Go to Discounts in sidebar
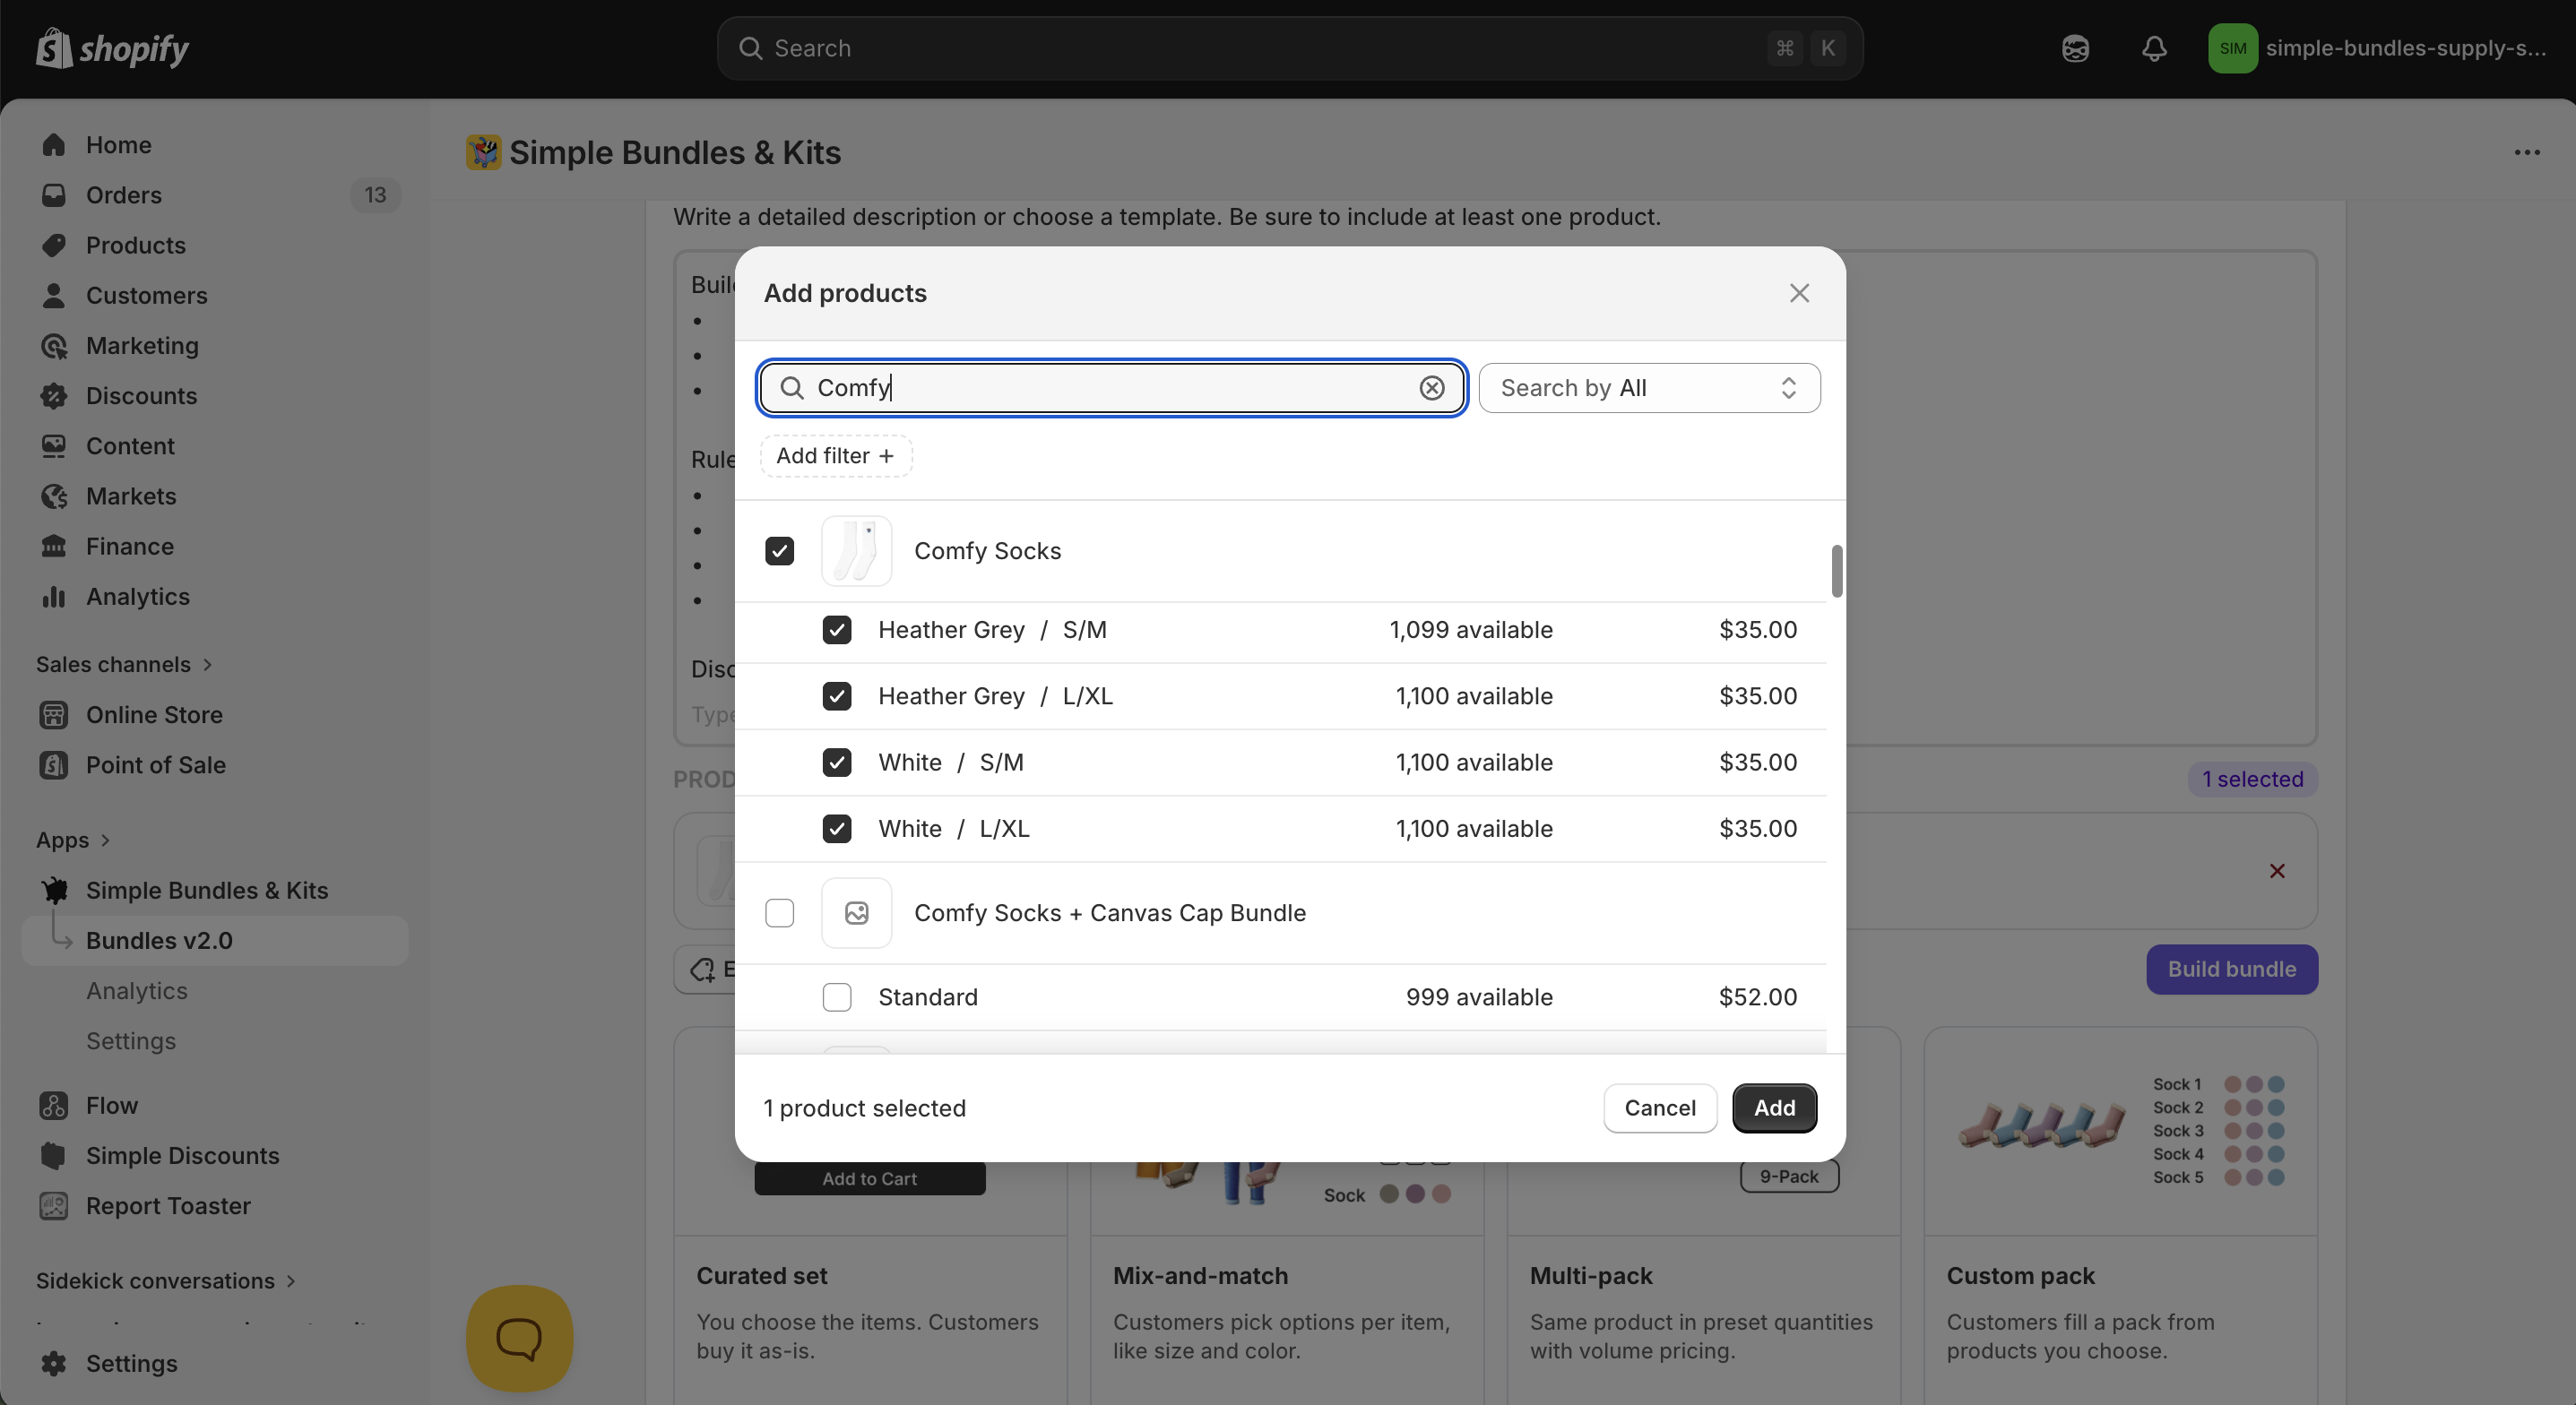Screen dimensions: 2576x1405 (x=141, y=396)
